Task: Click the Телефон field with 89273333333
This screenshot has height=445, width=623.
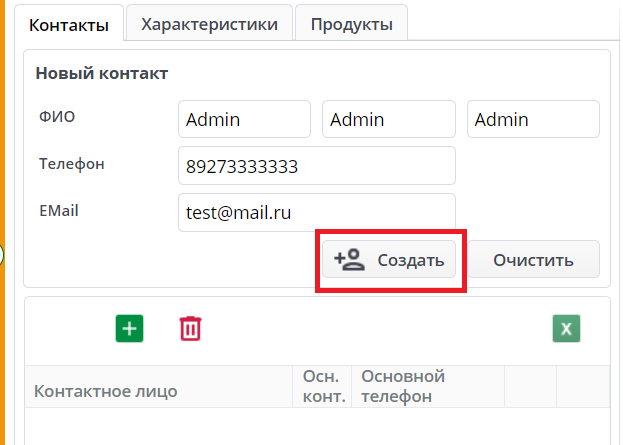Action: coord(316,166)
